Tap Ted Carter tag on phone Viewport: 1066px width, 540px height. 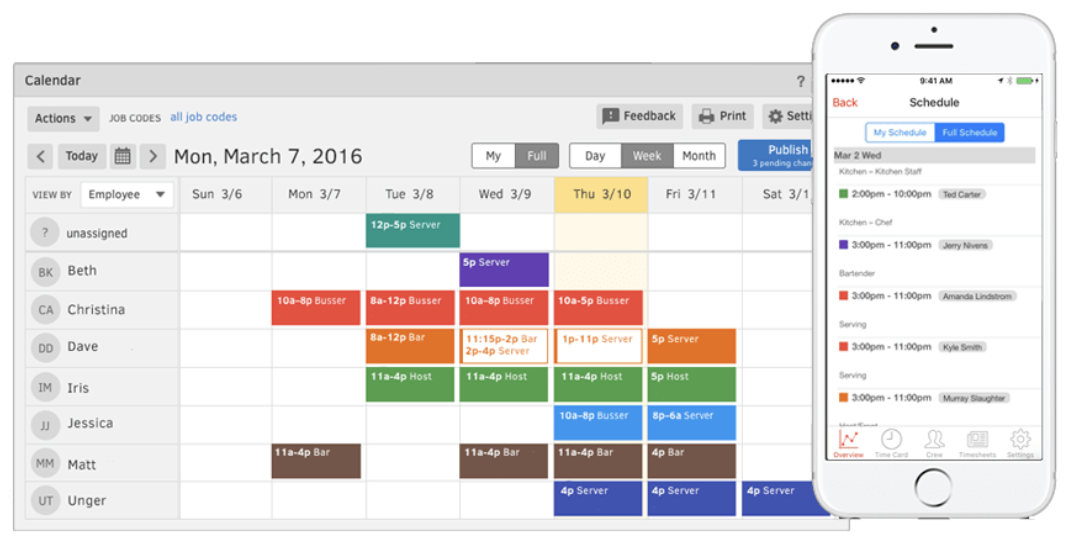click(x=962, y=195)
